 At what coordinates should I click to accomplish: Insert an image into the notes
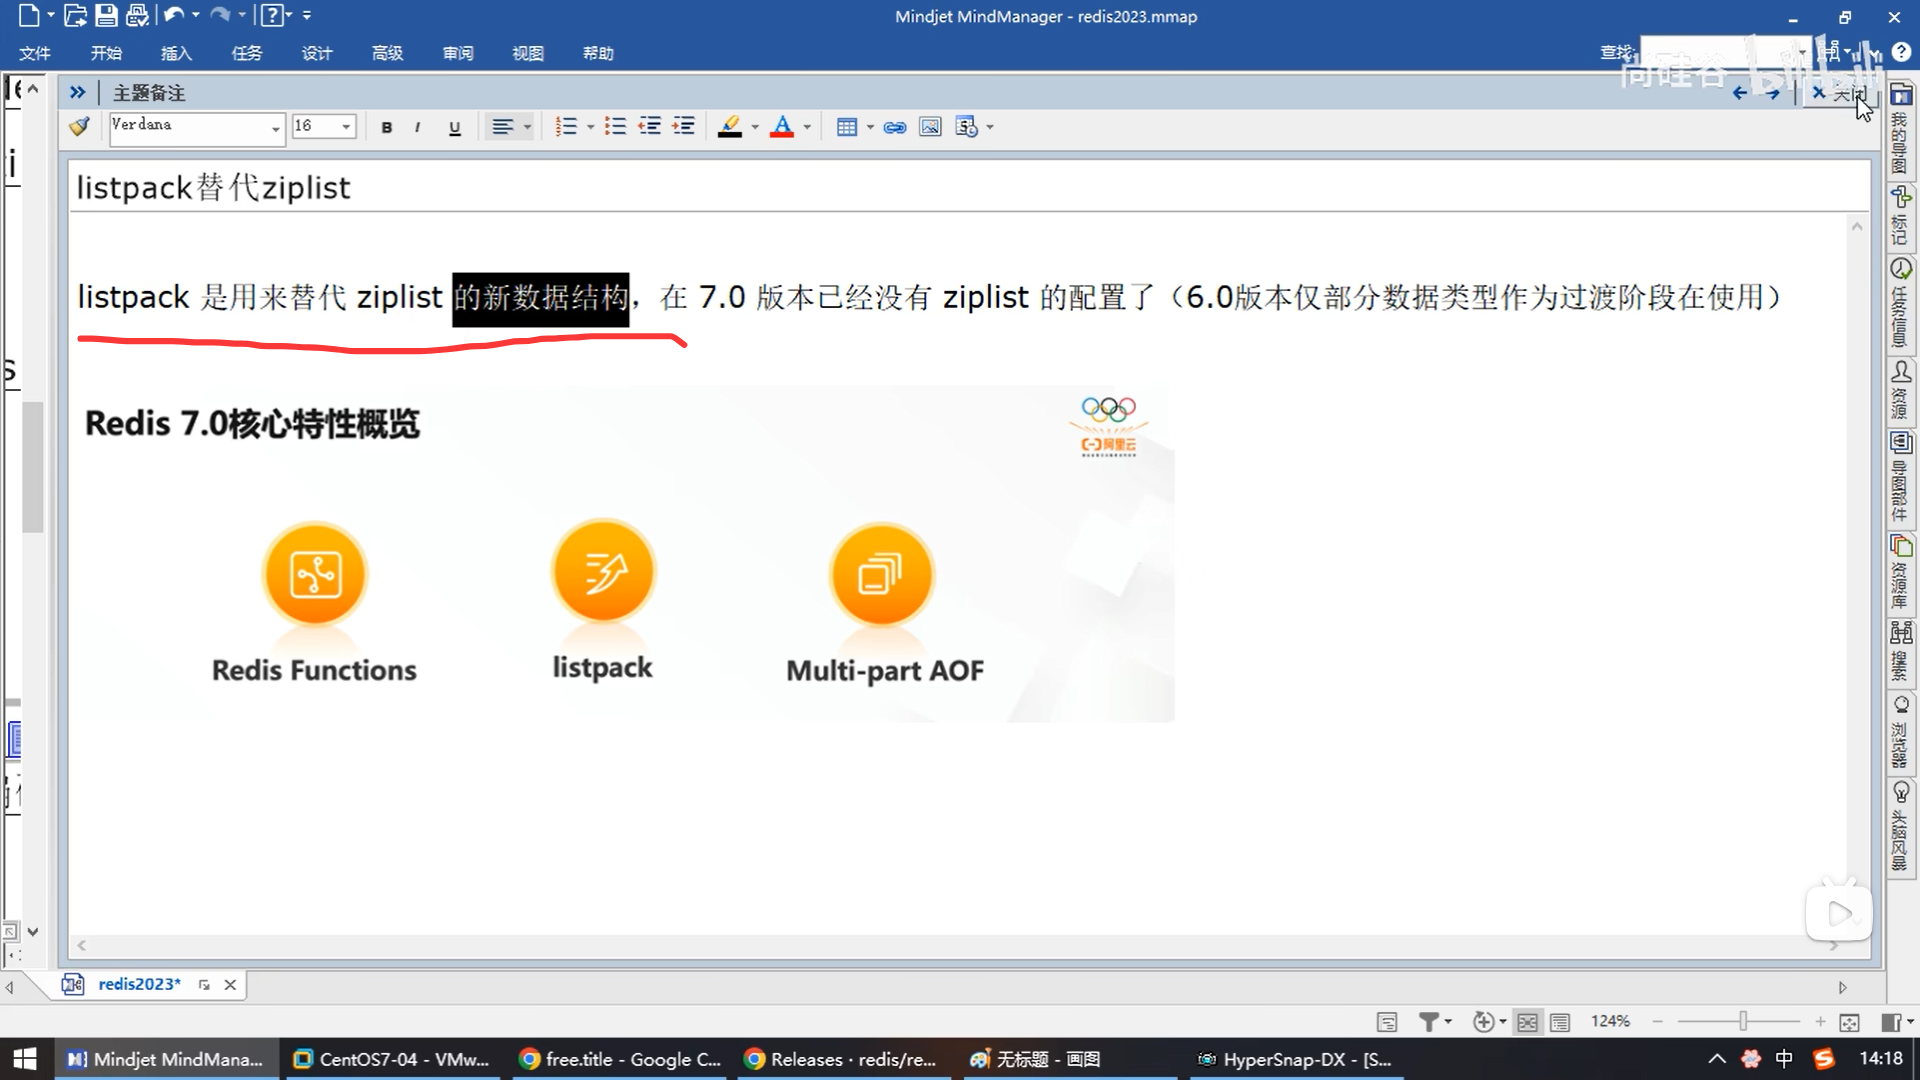pos(930,127)
